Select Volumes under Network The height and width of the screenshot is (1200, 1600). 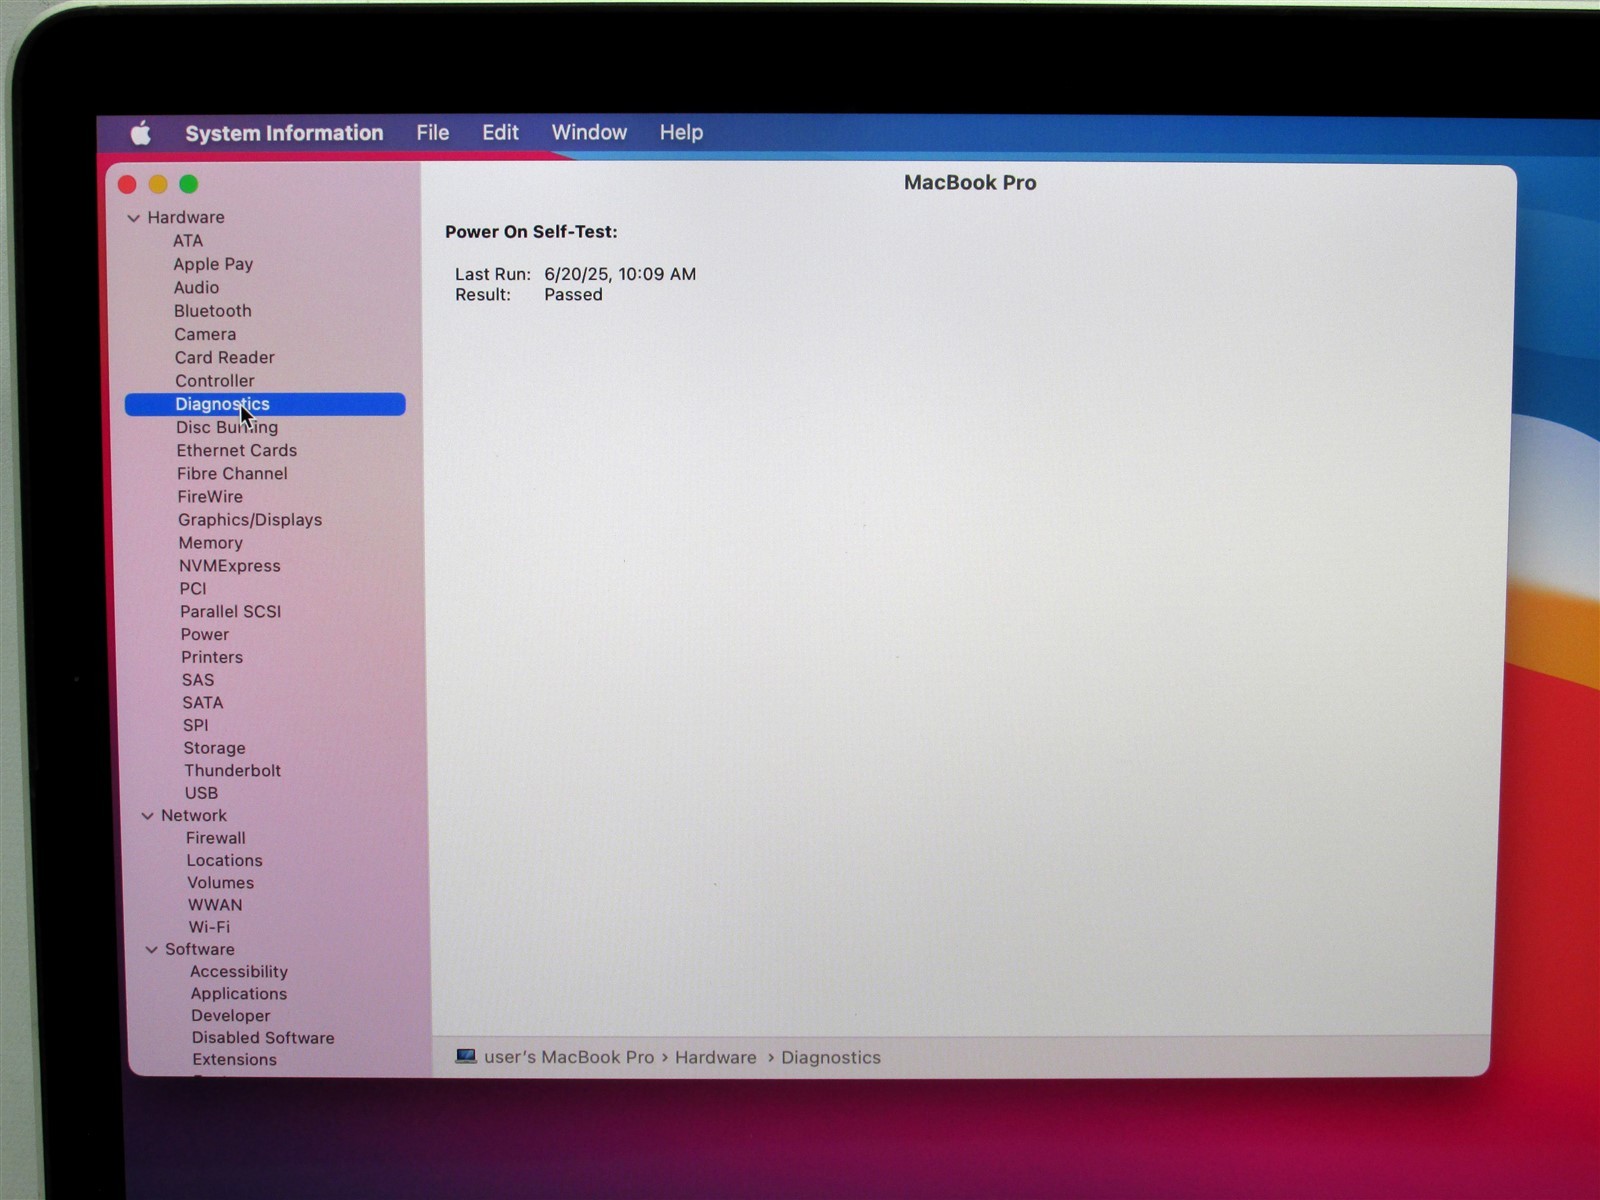pos(220,883)
